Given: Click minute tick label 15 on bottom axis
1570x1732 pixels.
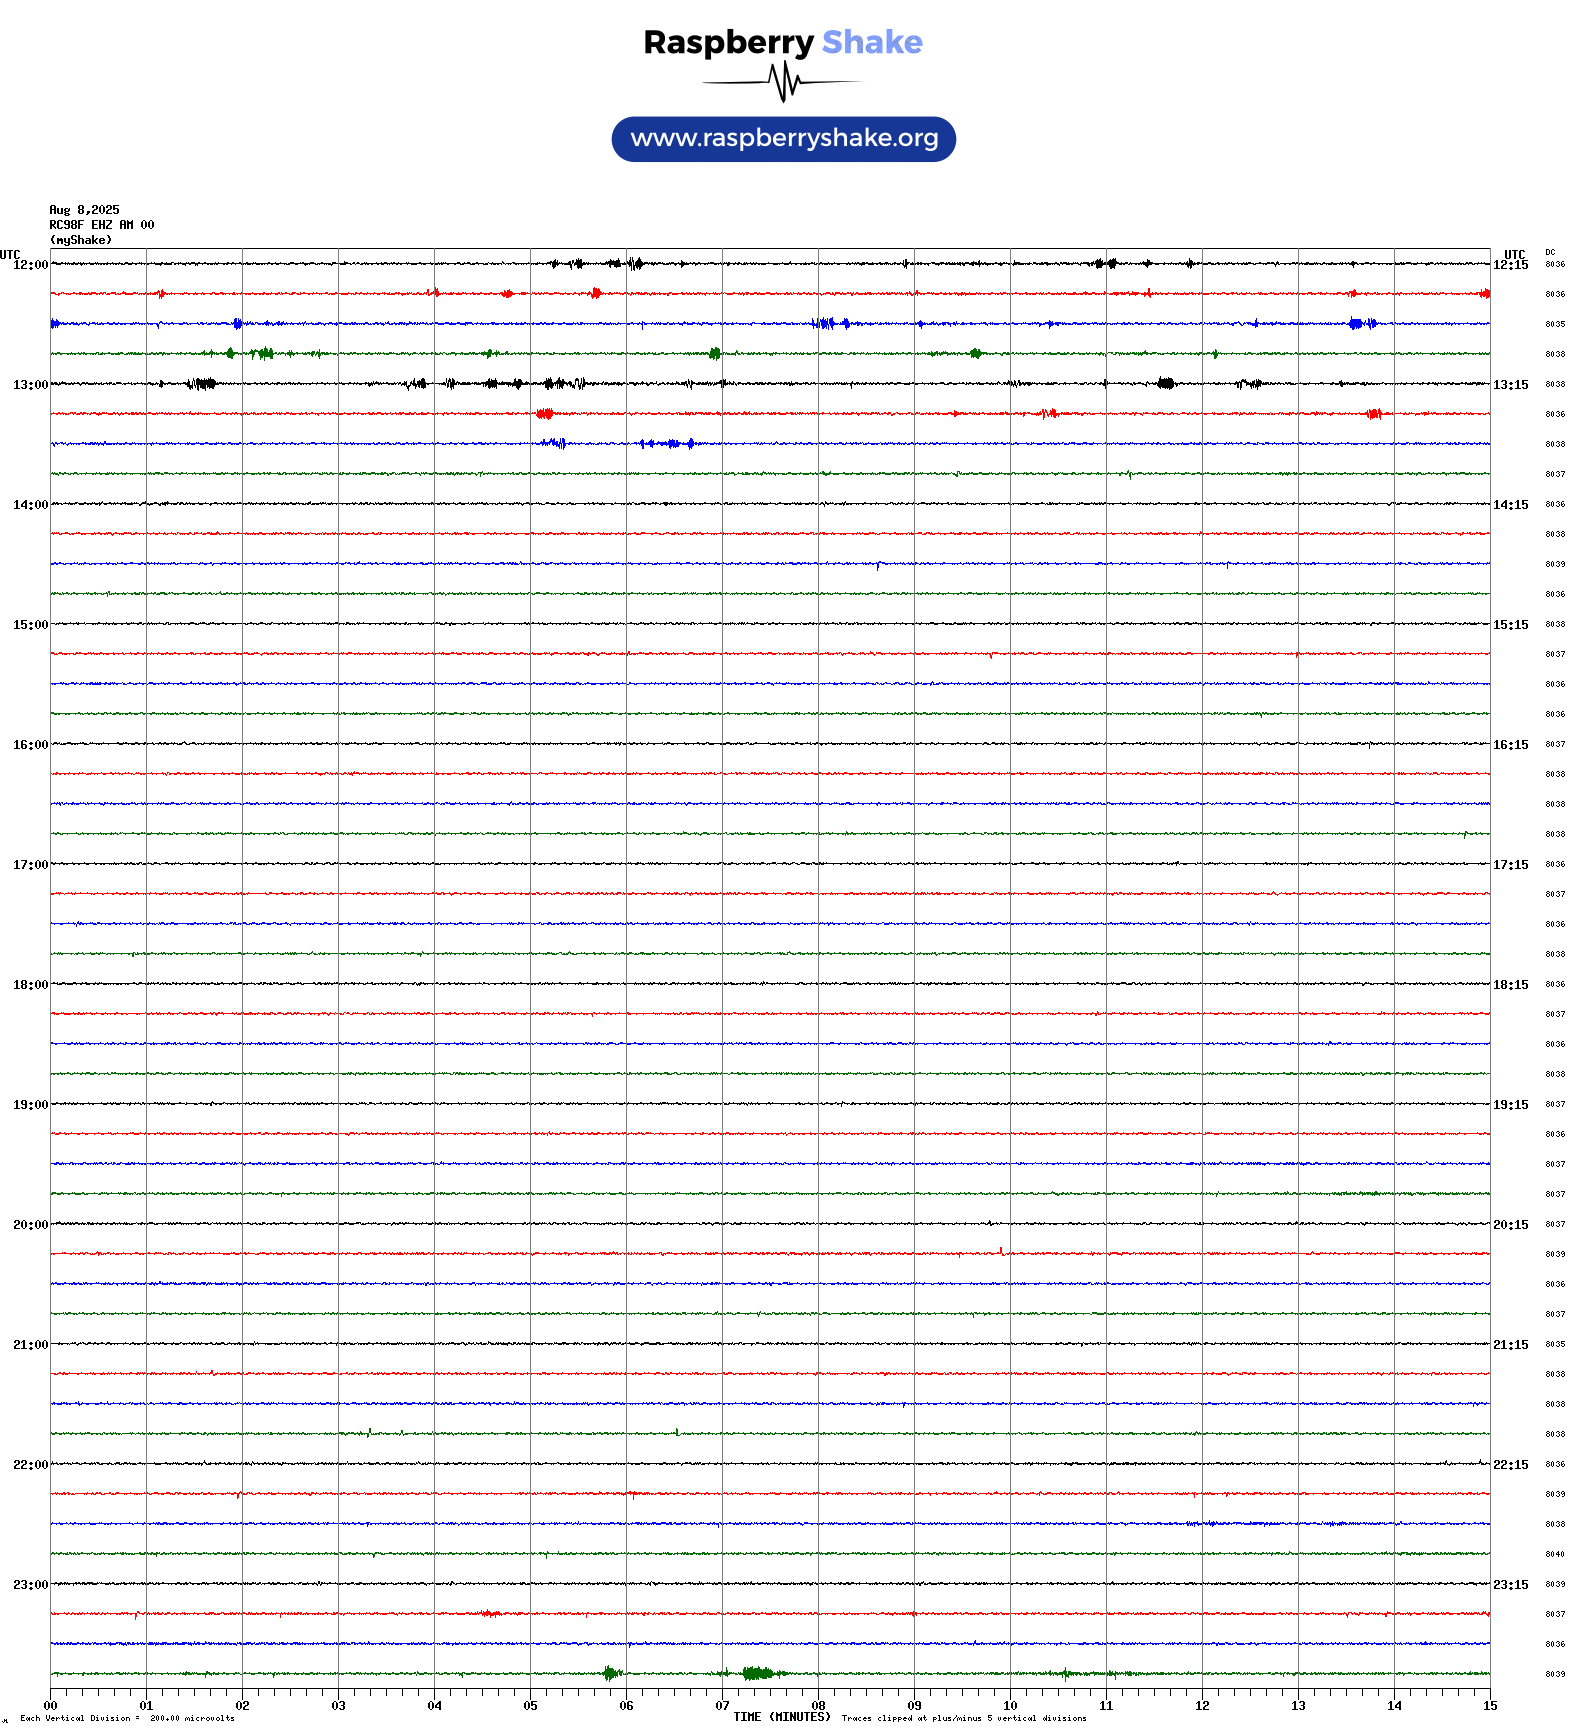Looking at the screenshot, I should pyautogui.click(x=1490, y=1706).
